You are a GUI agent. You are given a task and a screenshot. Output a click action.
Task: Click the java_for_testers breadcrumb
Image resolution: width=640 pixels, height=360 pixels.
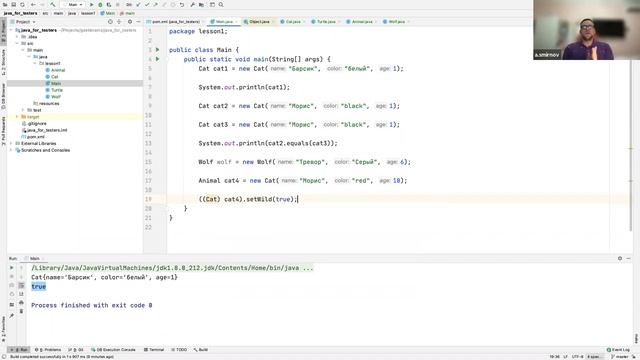coord(20,13)
